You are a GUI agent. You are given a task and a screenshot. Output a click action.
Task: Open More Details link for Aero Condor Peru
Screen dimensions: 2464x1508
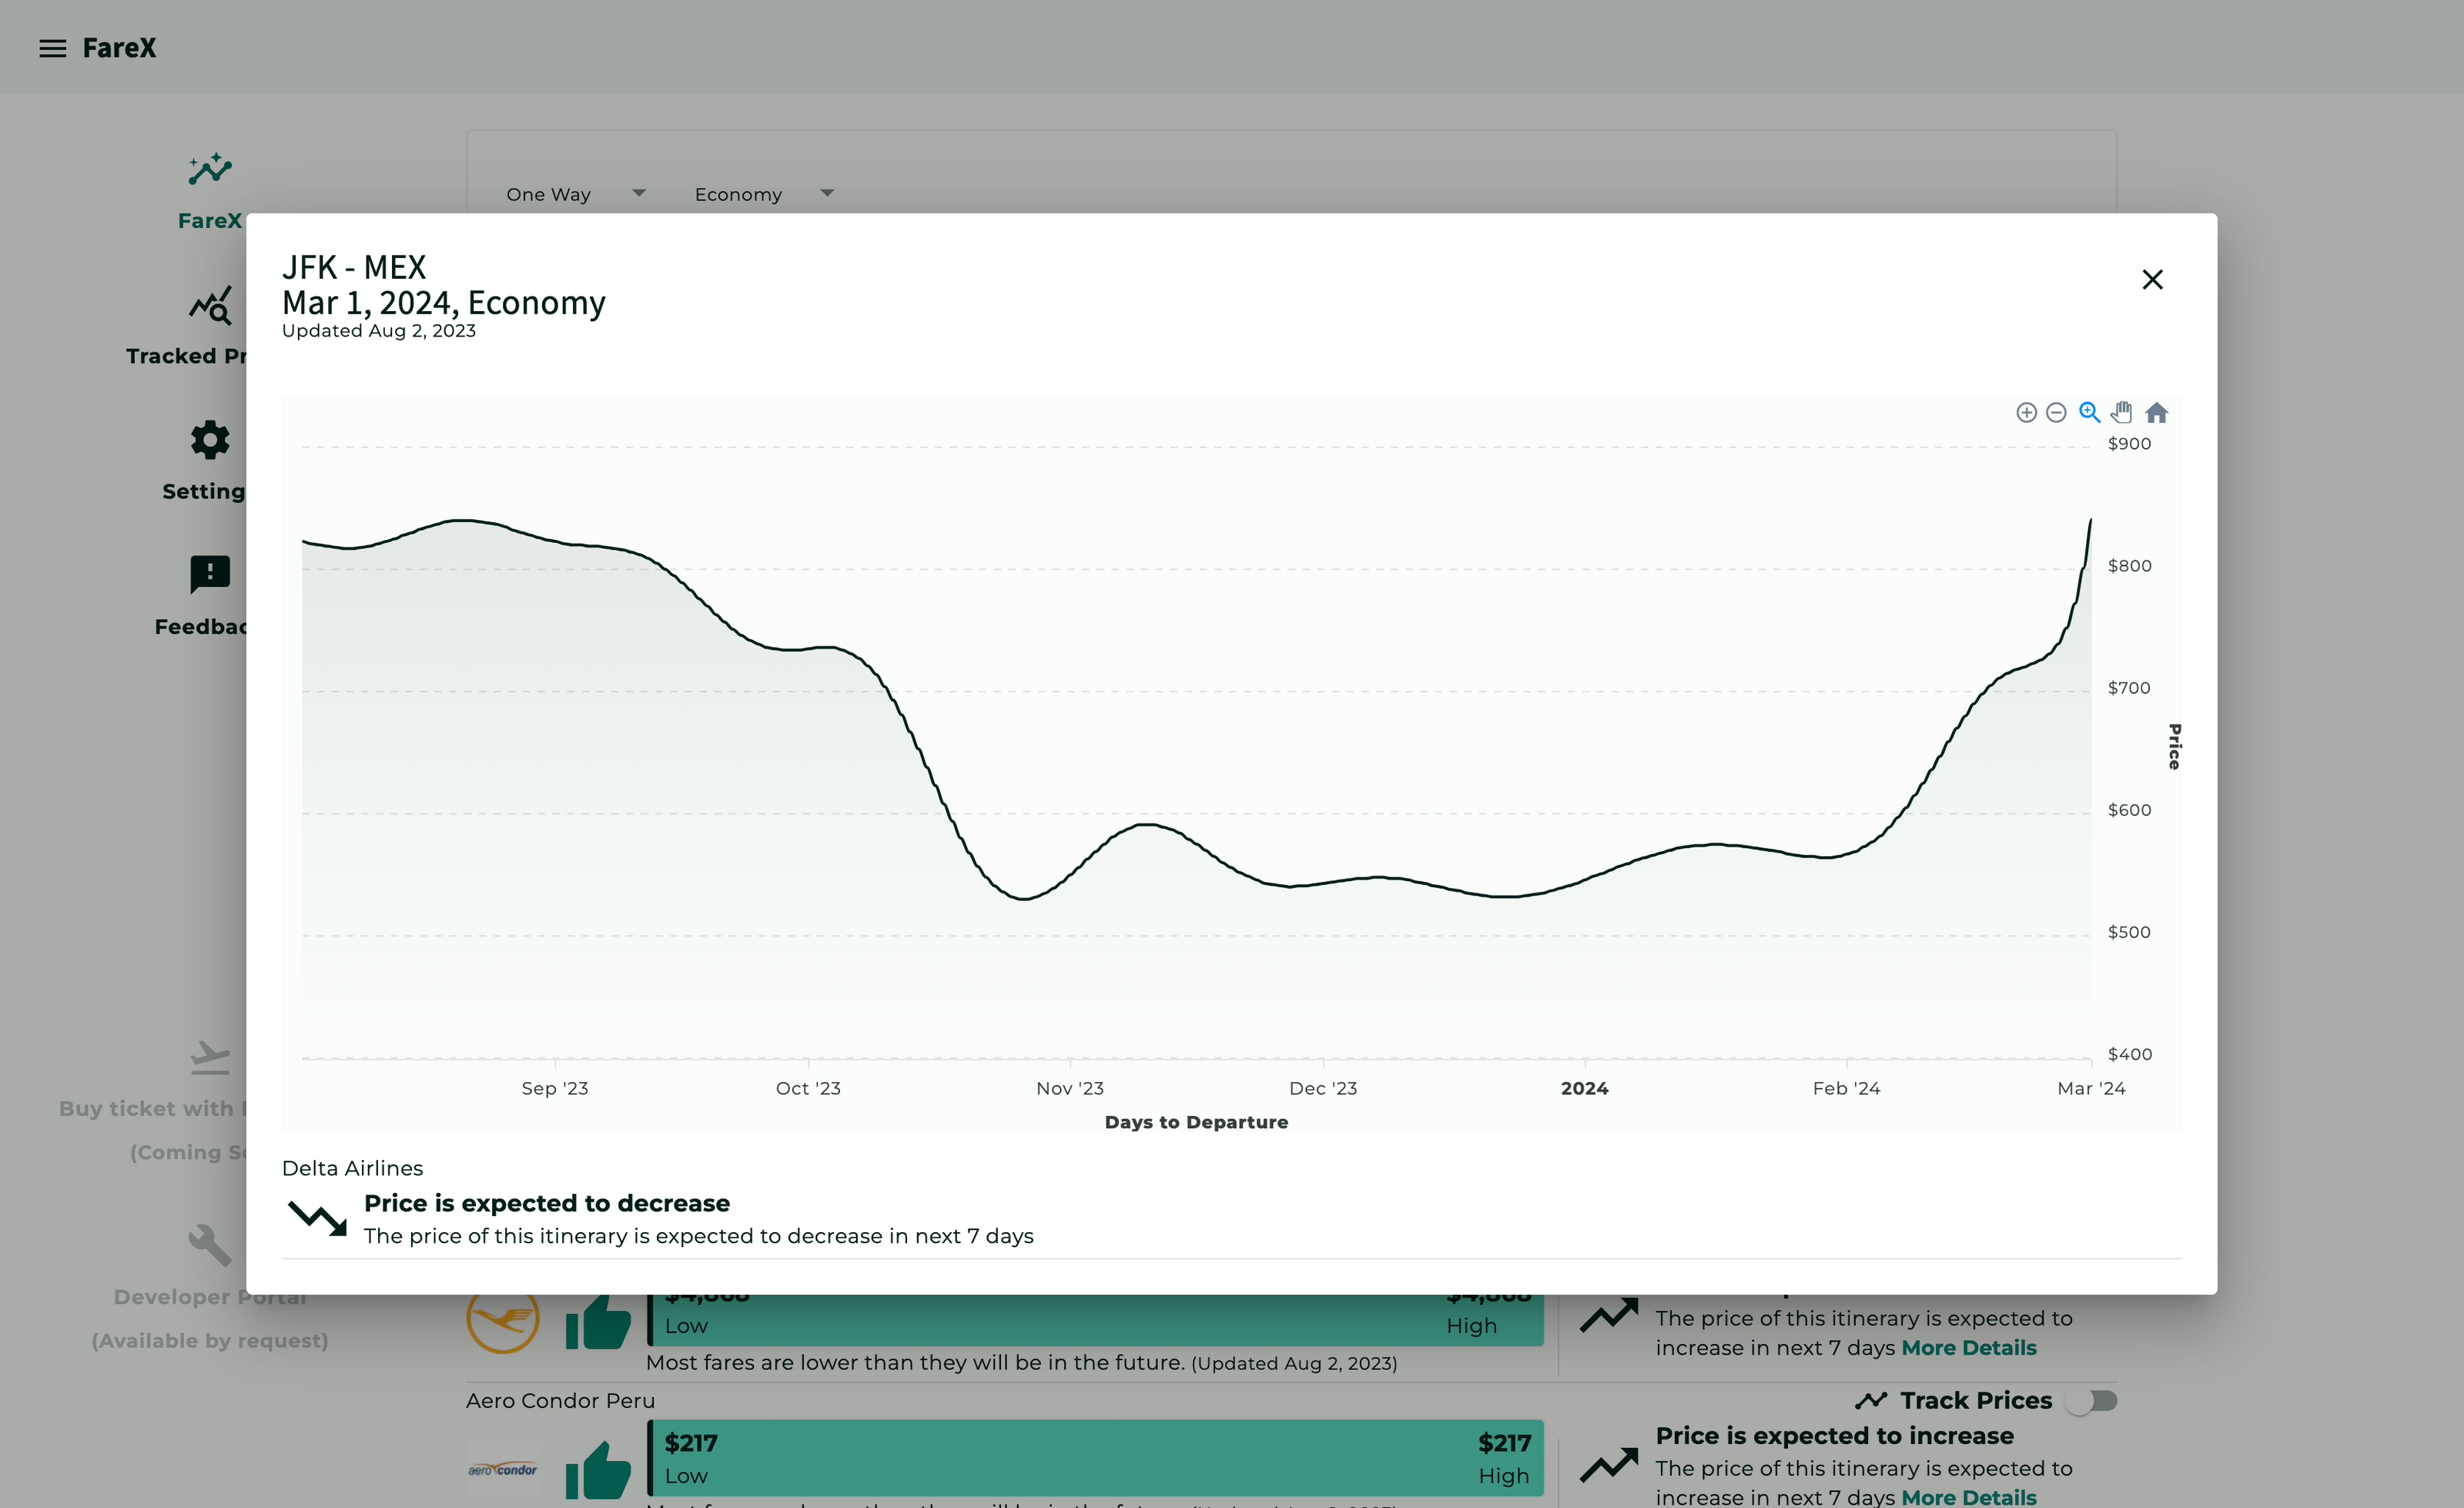[1968, 1497]
